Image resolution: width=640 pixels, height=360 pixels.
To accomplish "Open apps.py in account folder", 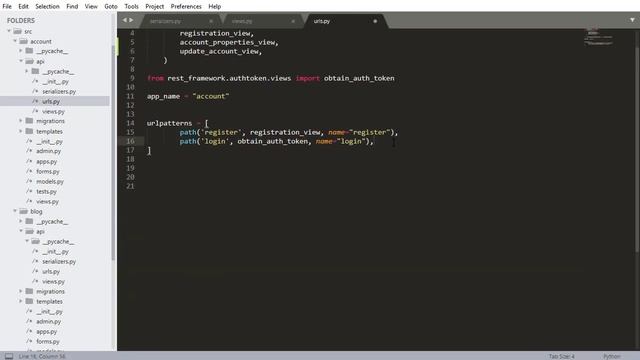I will pyautogui.click(x=47, y=161).
